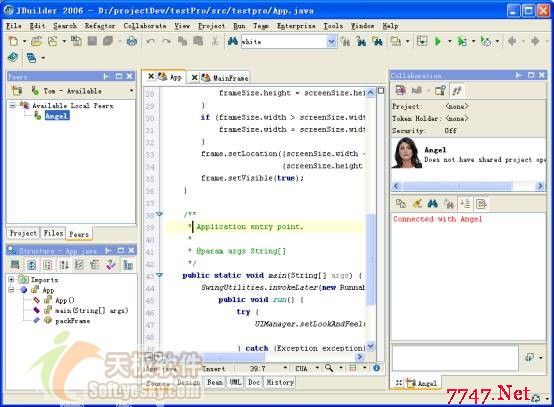Click the Forward navigation arrow icon
The width and height of the screenshot is (554, 407).
tap(535, 41)
